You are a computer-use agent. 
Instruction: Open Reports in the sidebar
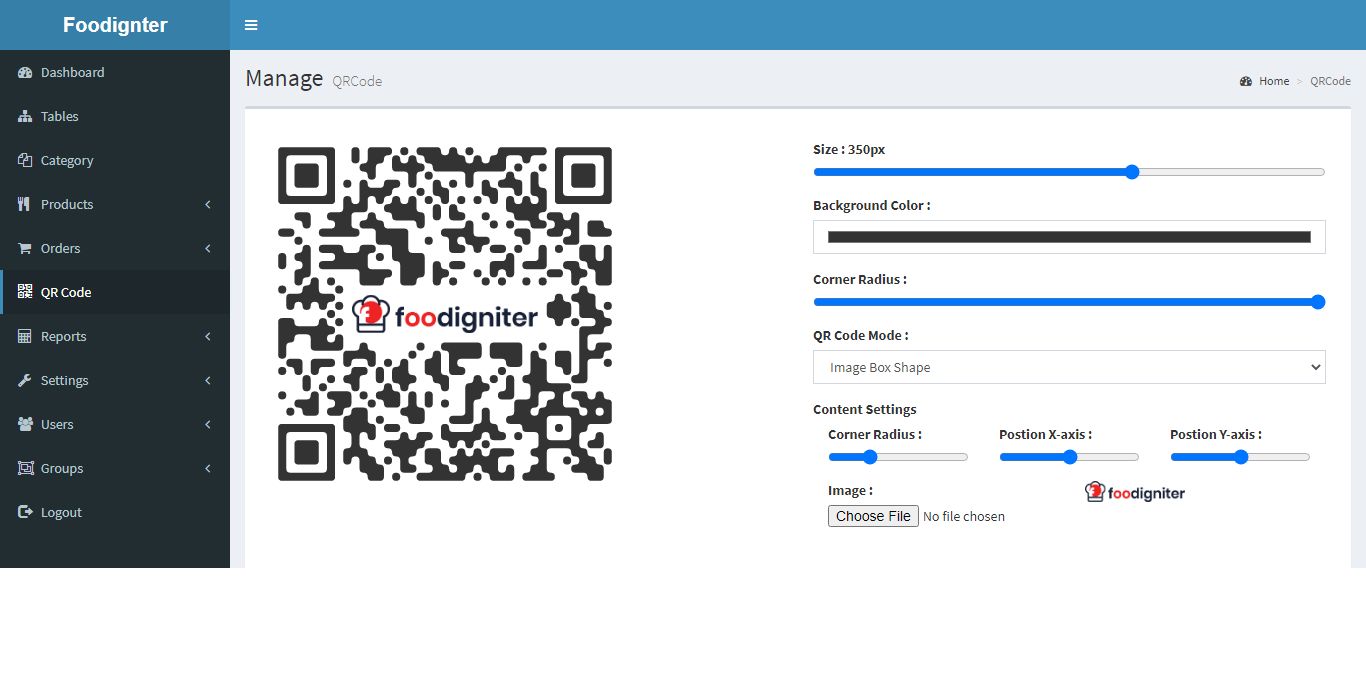115,336
